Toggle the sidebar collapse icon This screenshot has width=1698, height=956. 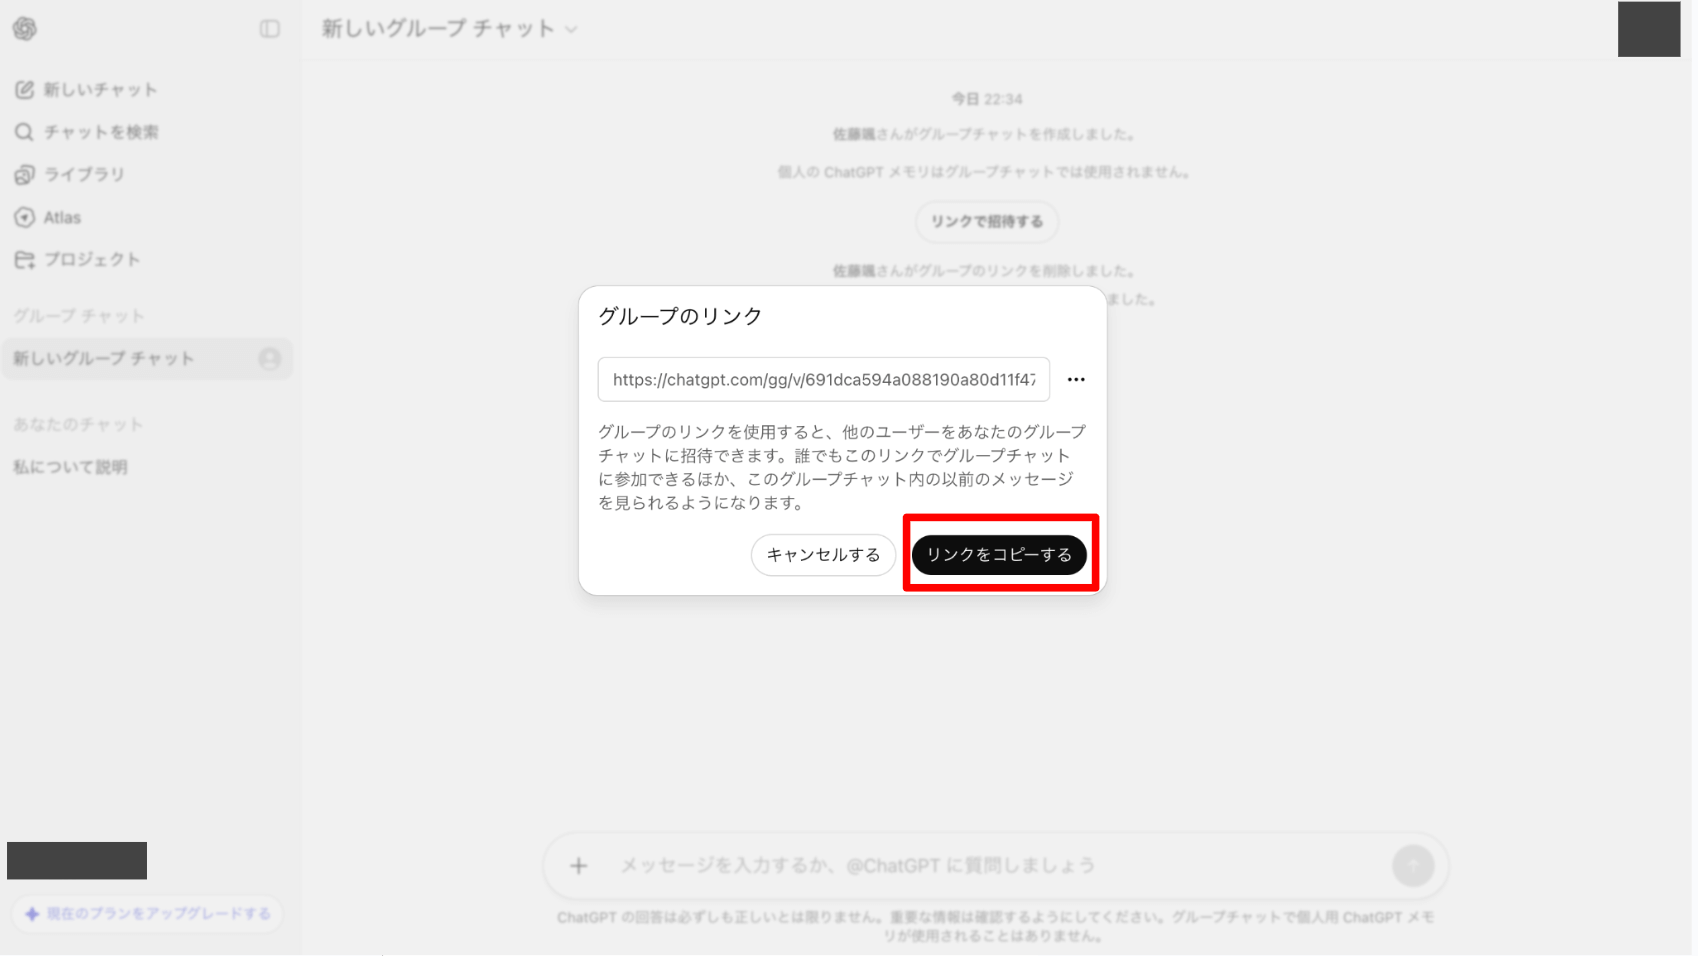coord(270,29)
